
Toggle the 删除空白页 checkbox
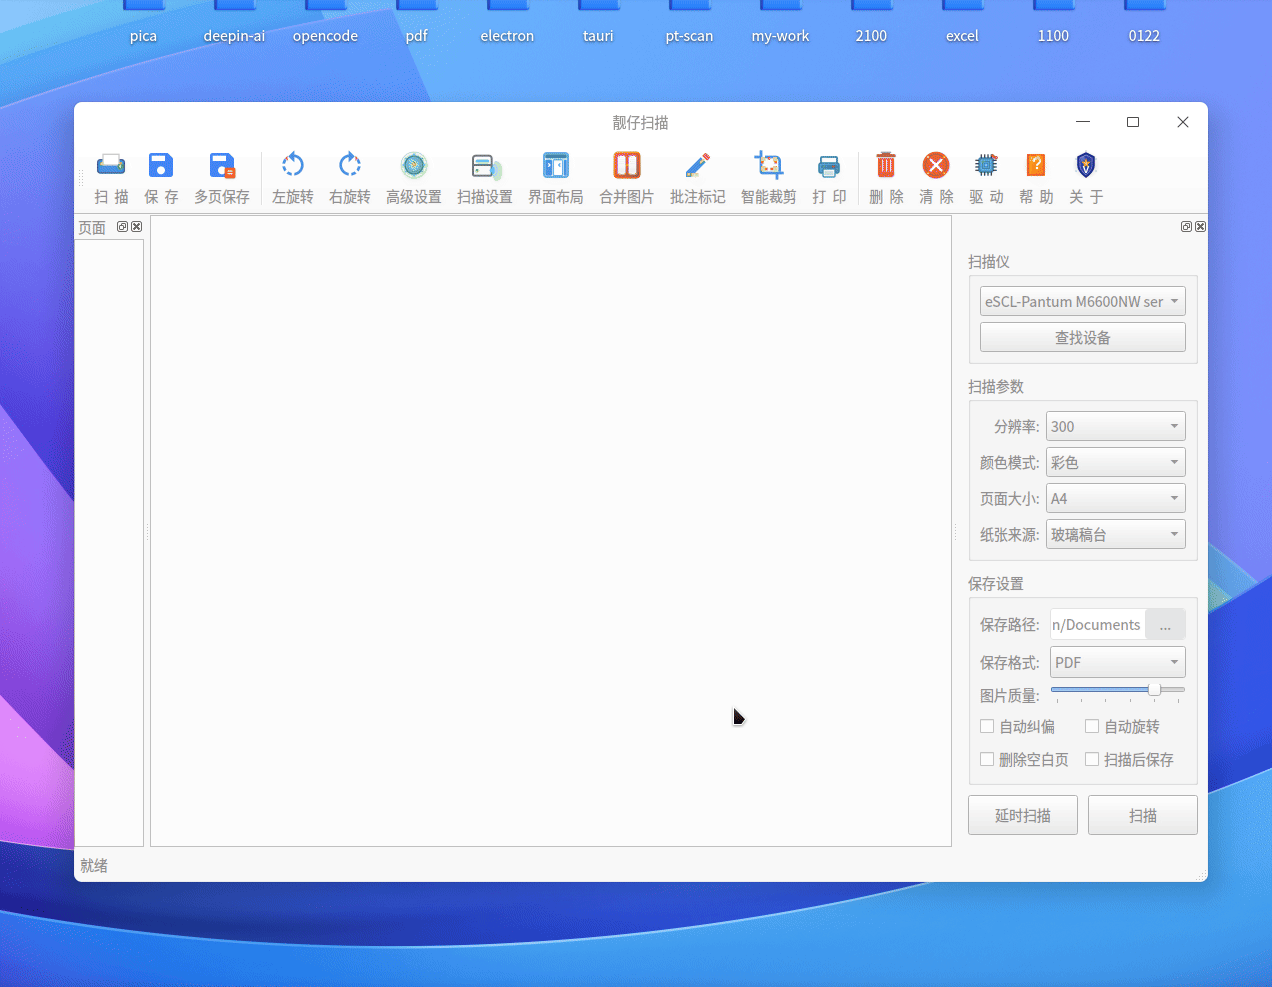click(x=988, y=760)
